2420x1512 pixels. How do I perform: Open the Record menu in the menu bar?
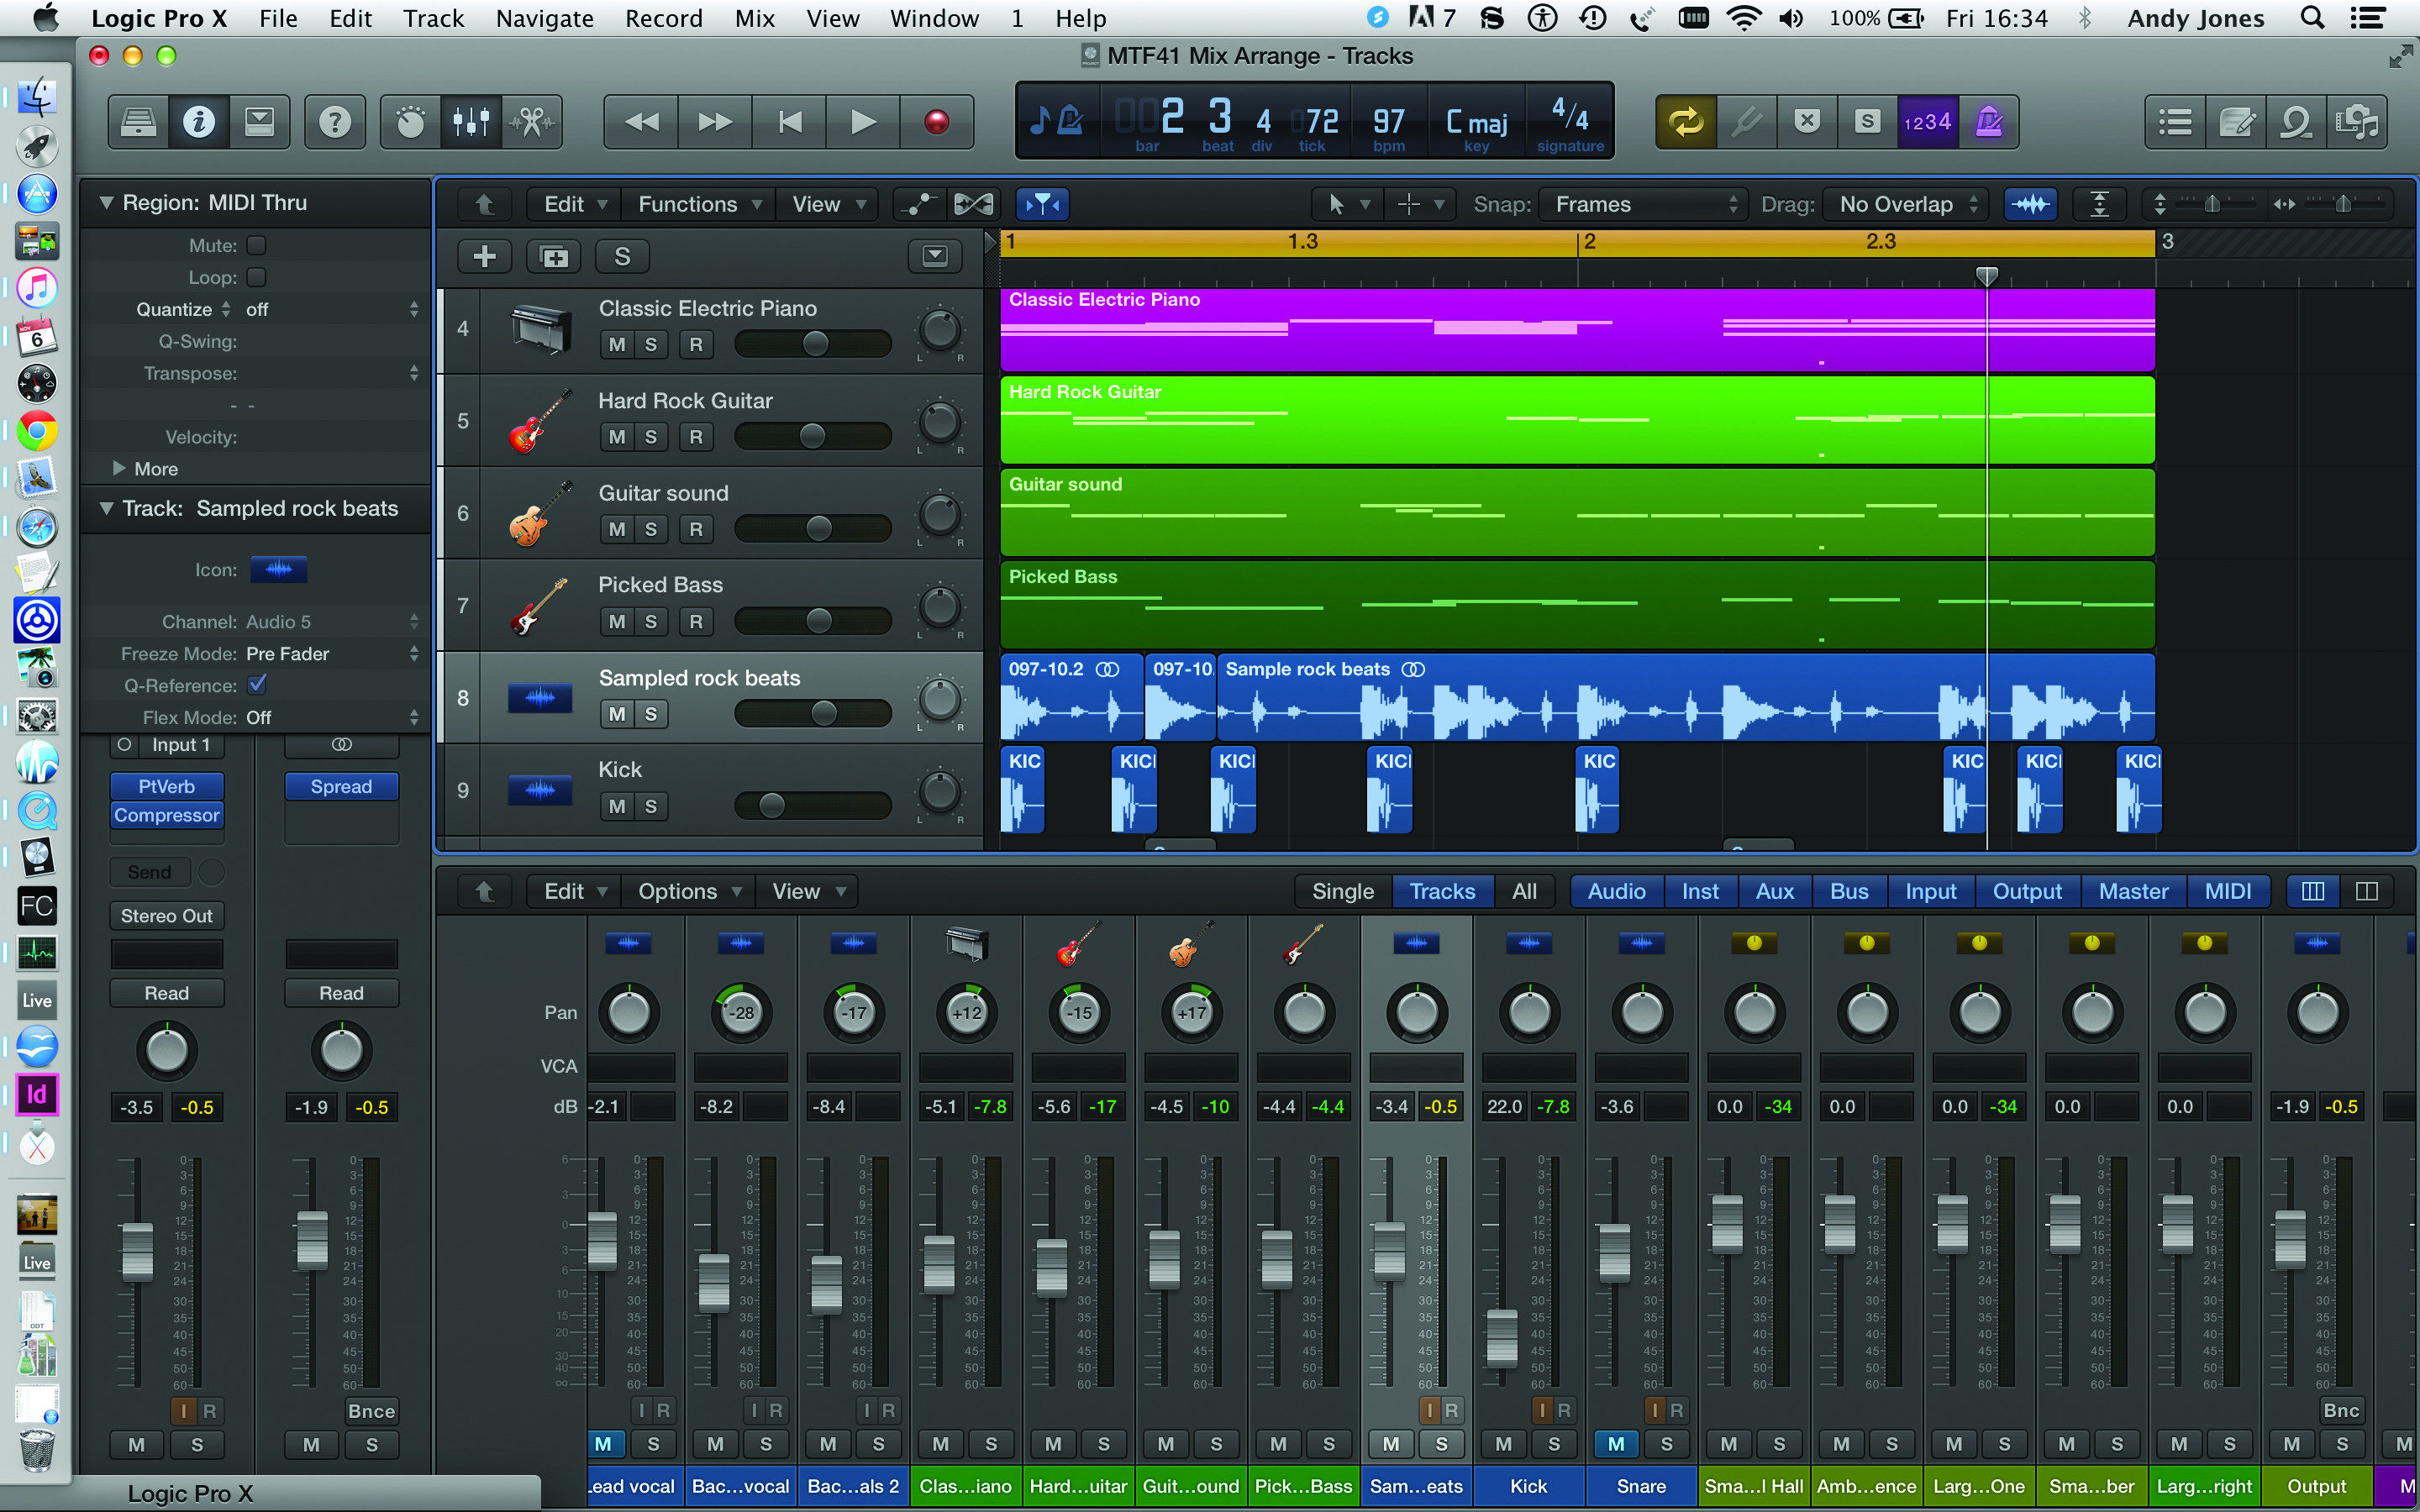(664, 18)
